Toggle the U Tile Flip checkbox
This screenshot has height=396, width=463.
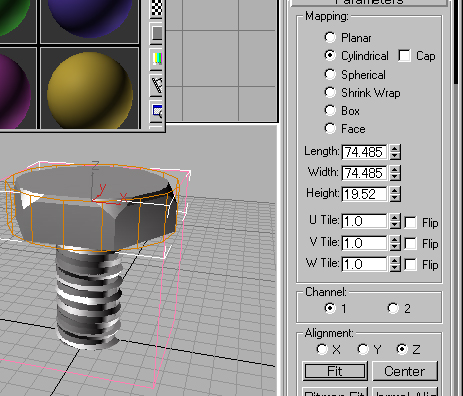point(410,222)
